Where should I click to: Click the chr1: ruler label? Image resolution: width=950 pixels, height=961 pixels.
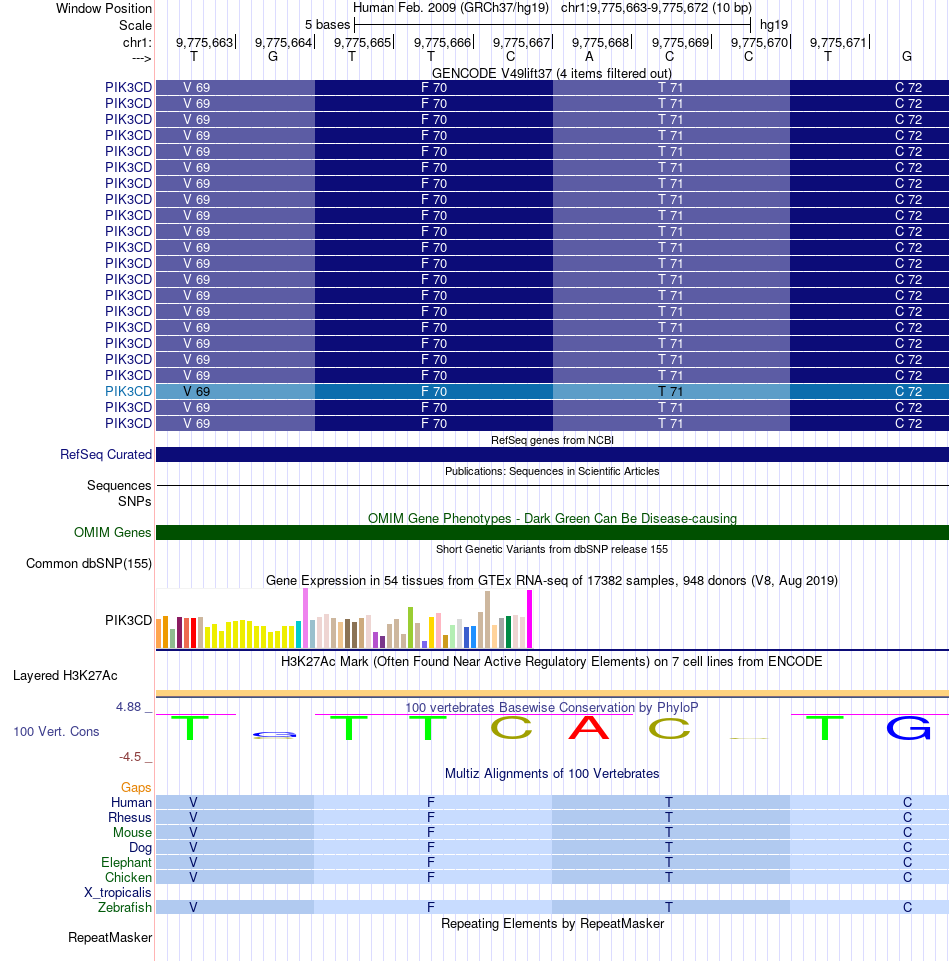coord(137,42)
